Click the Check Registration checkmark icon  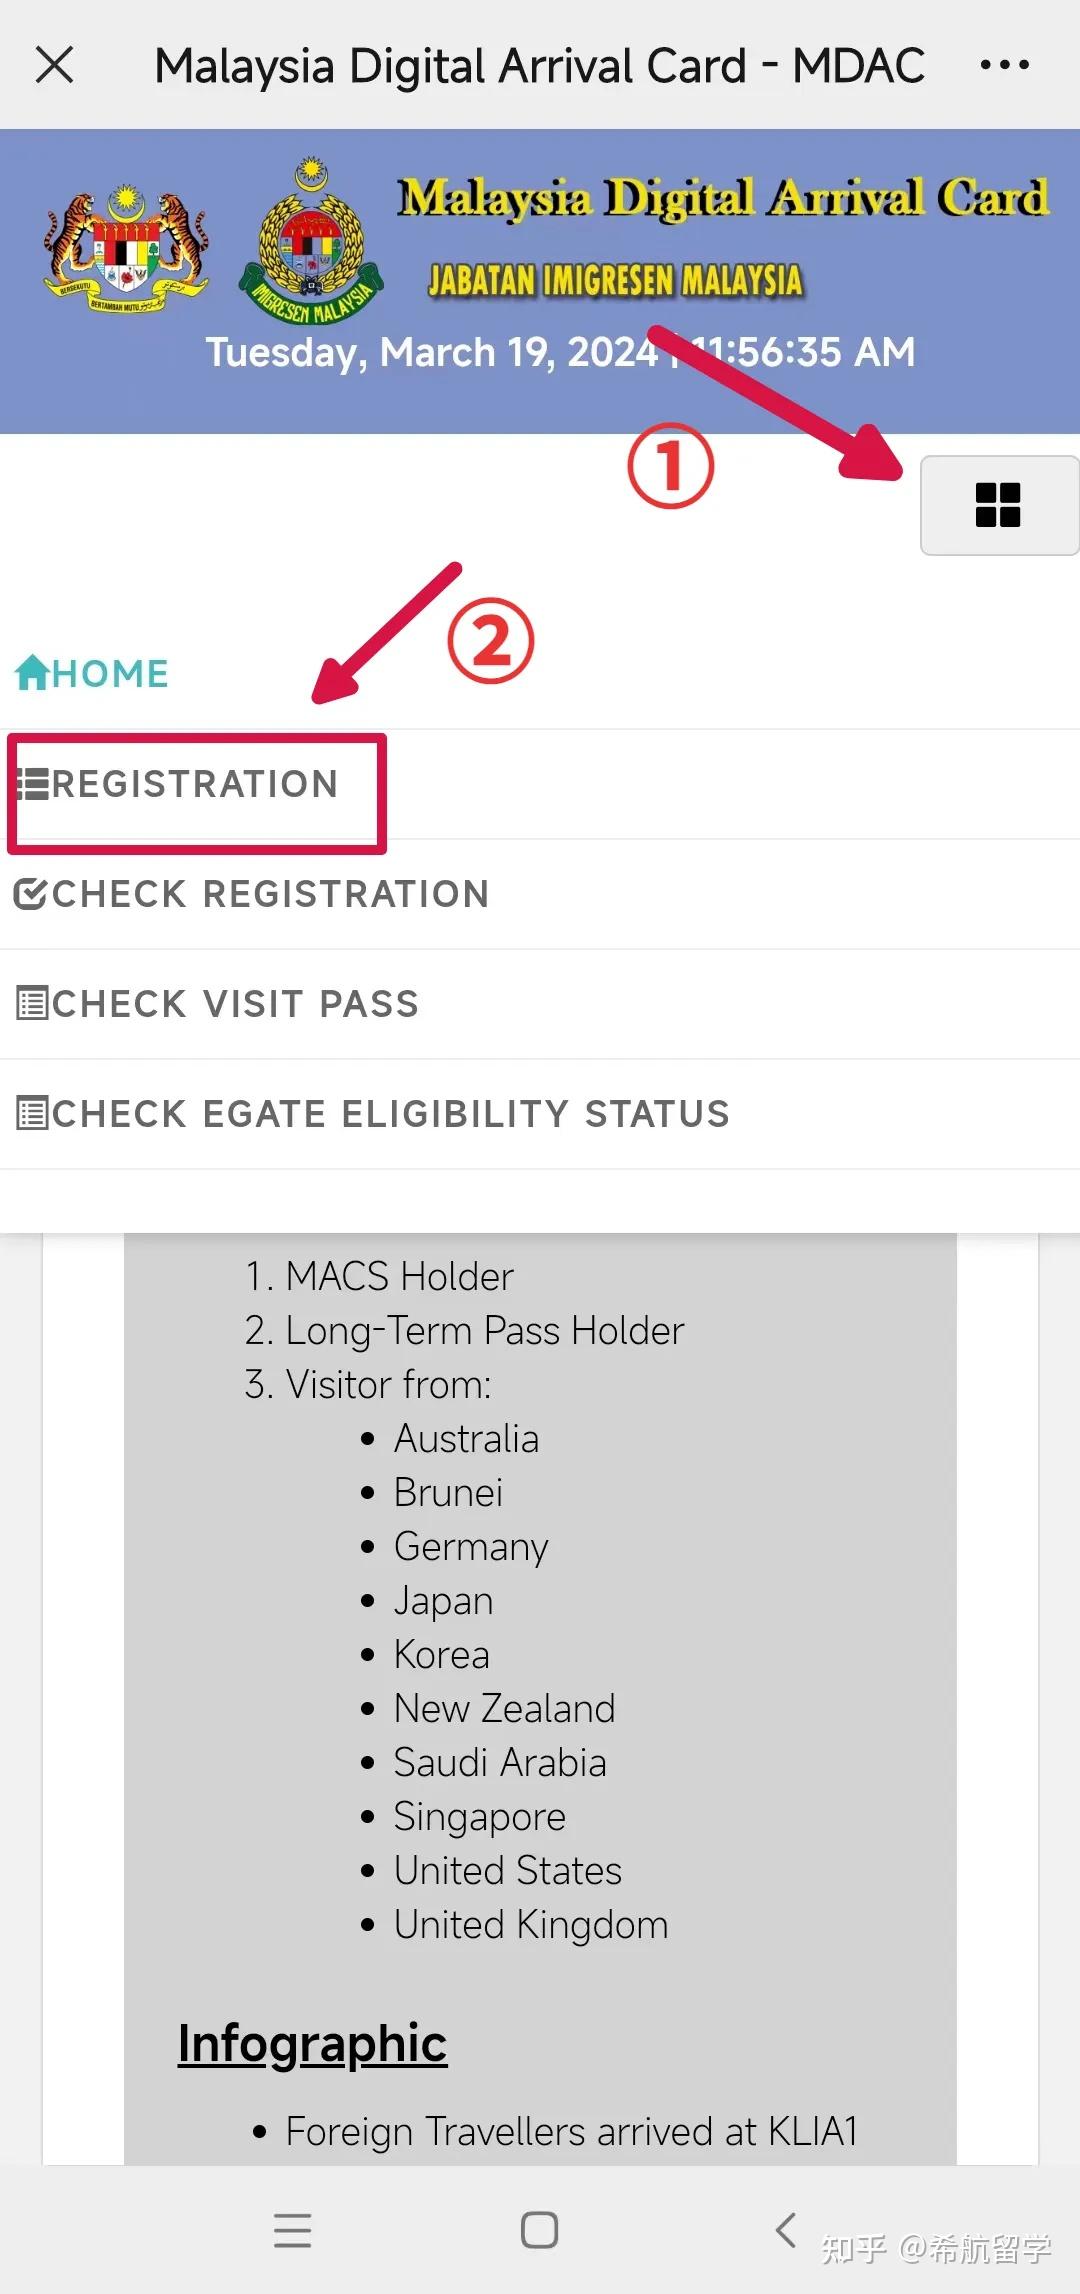30,894
